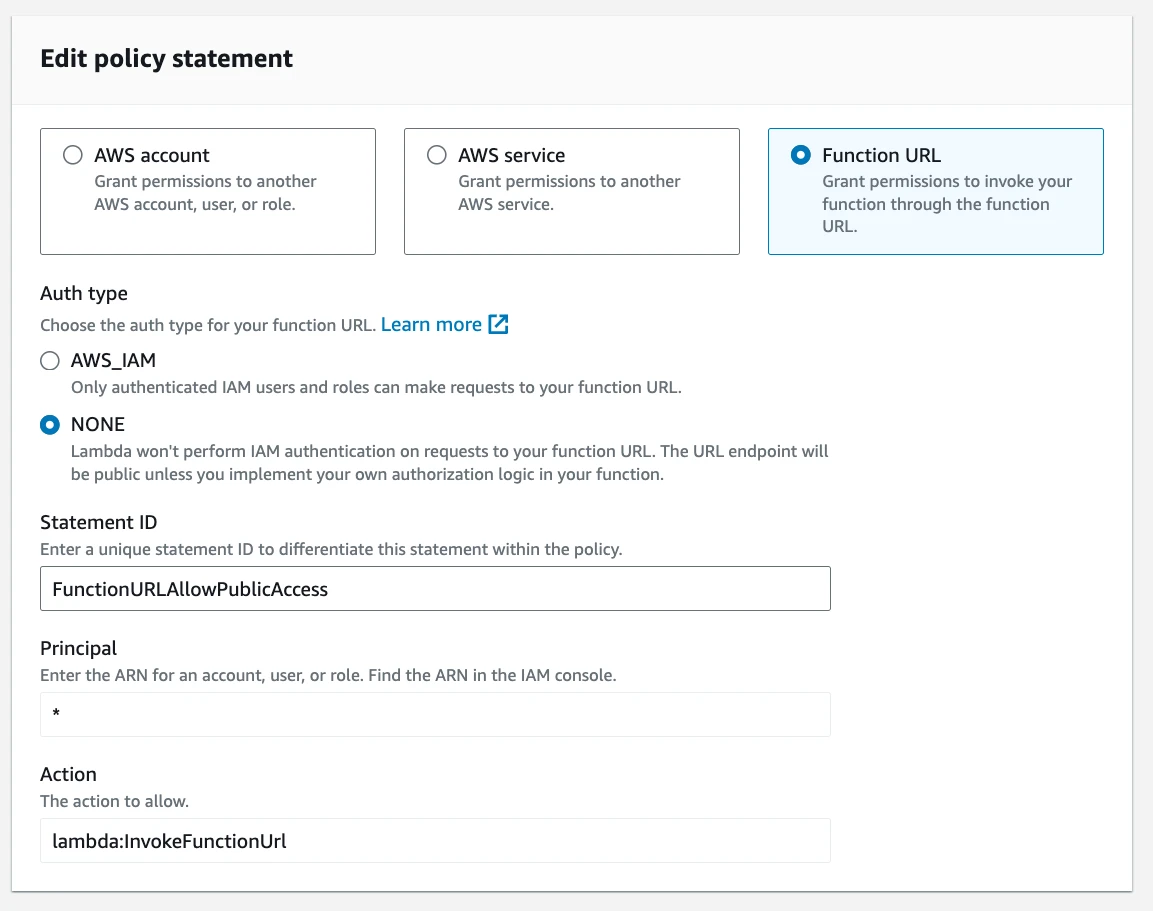1153x911 pixels.
Task: Click the AWS service card description text
Action: point(569,193)
